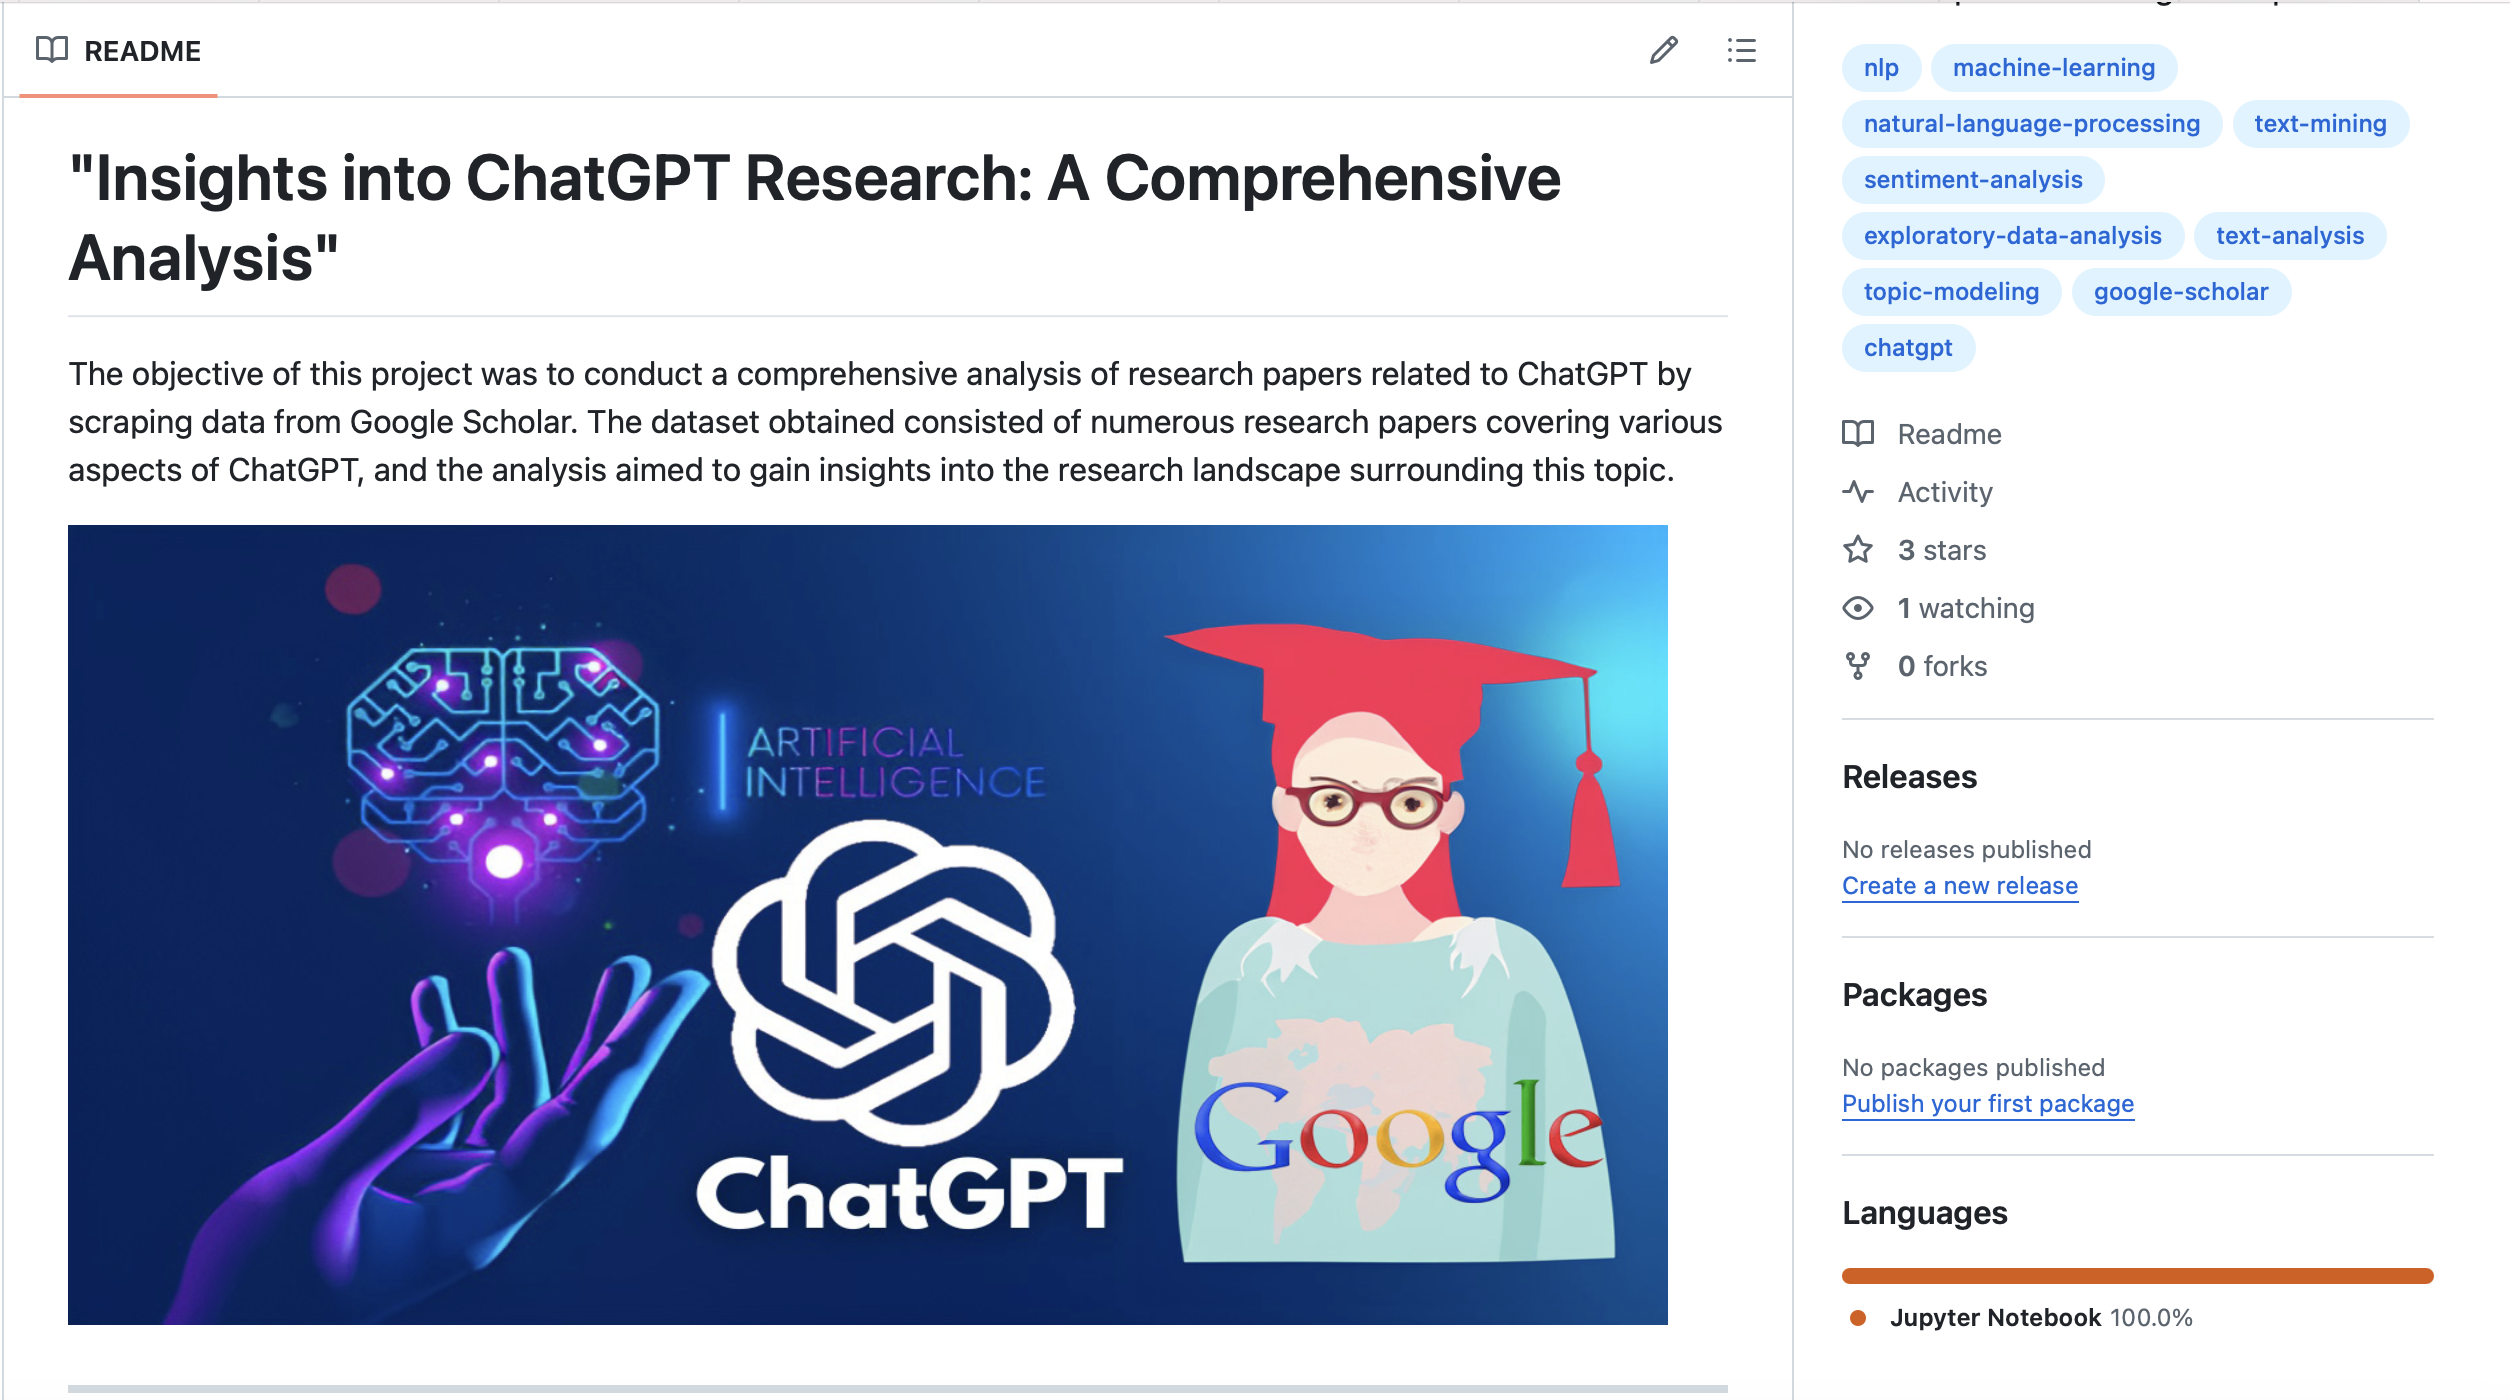
Task: Click the Jupyter Notebook language bar
Action: pyautogui.click(x=2137, y=1276)
